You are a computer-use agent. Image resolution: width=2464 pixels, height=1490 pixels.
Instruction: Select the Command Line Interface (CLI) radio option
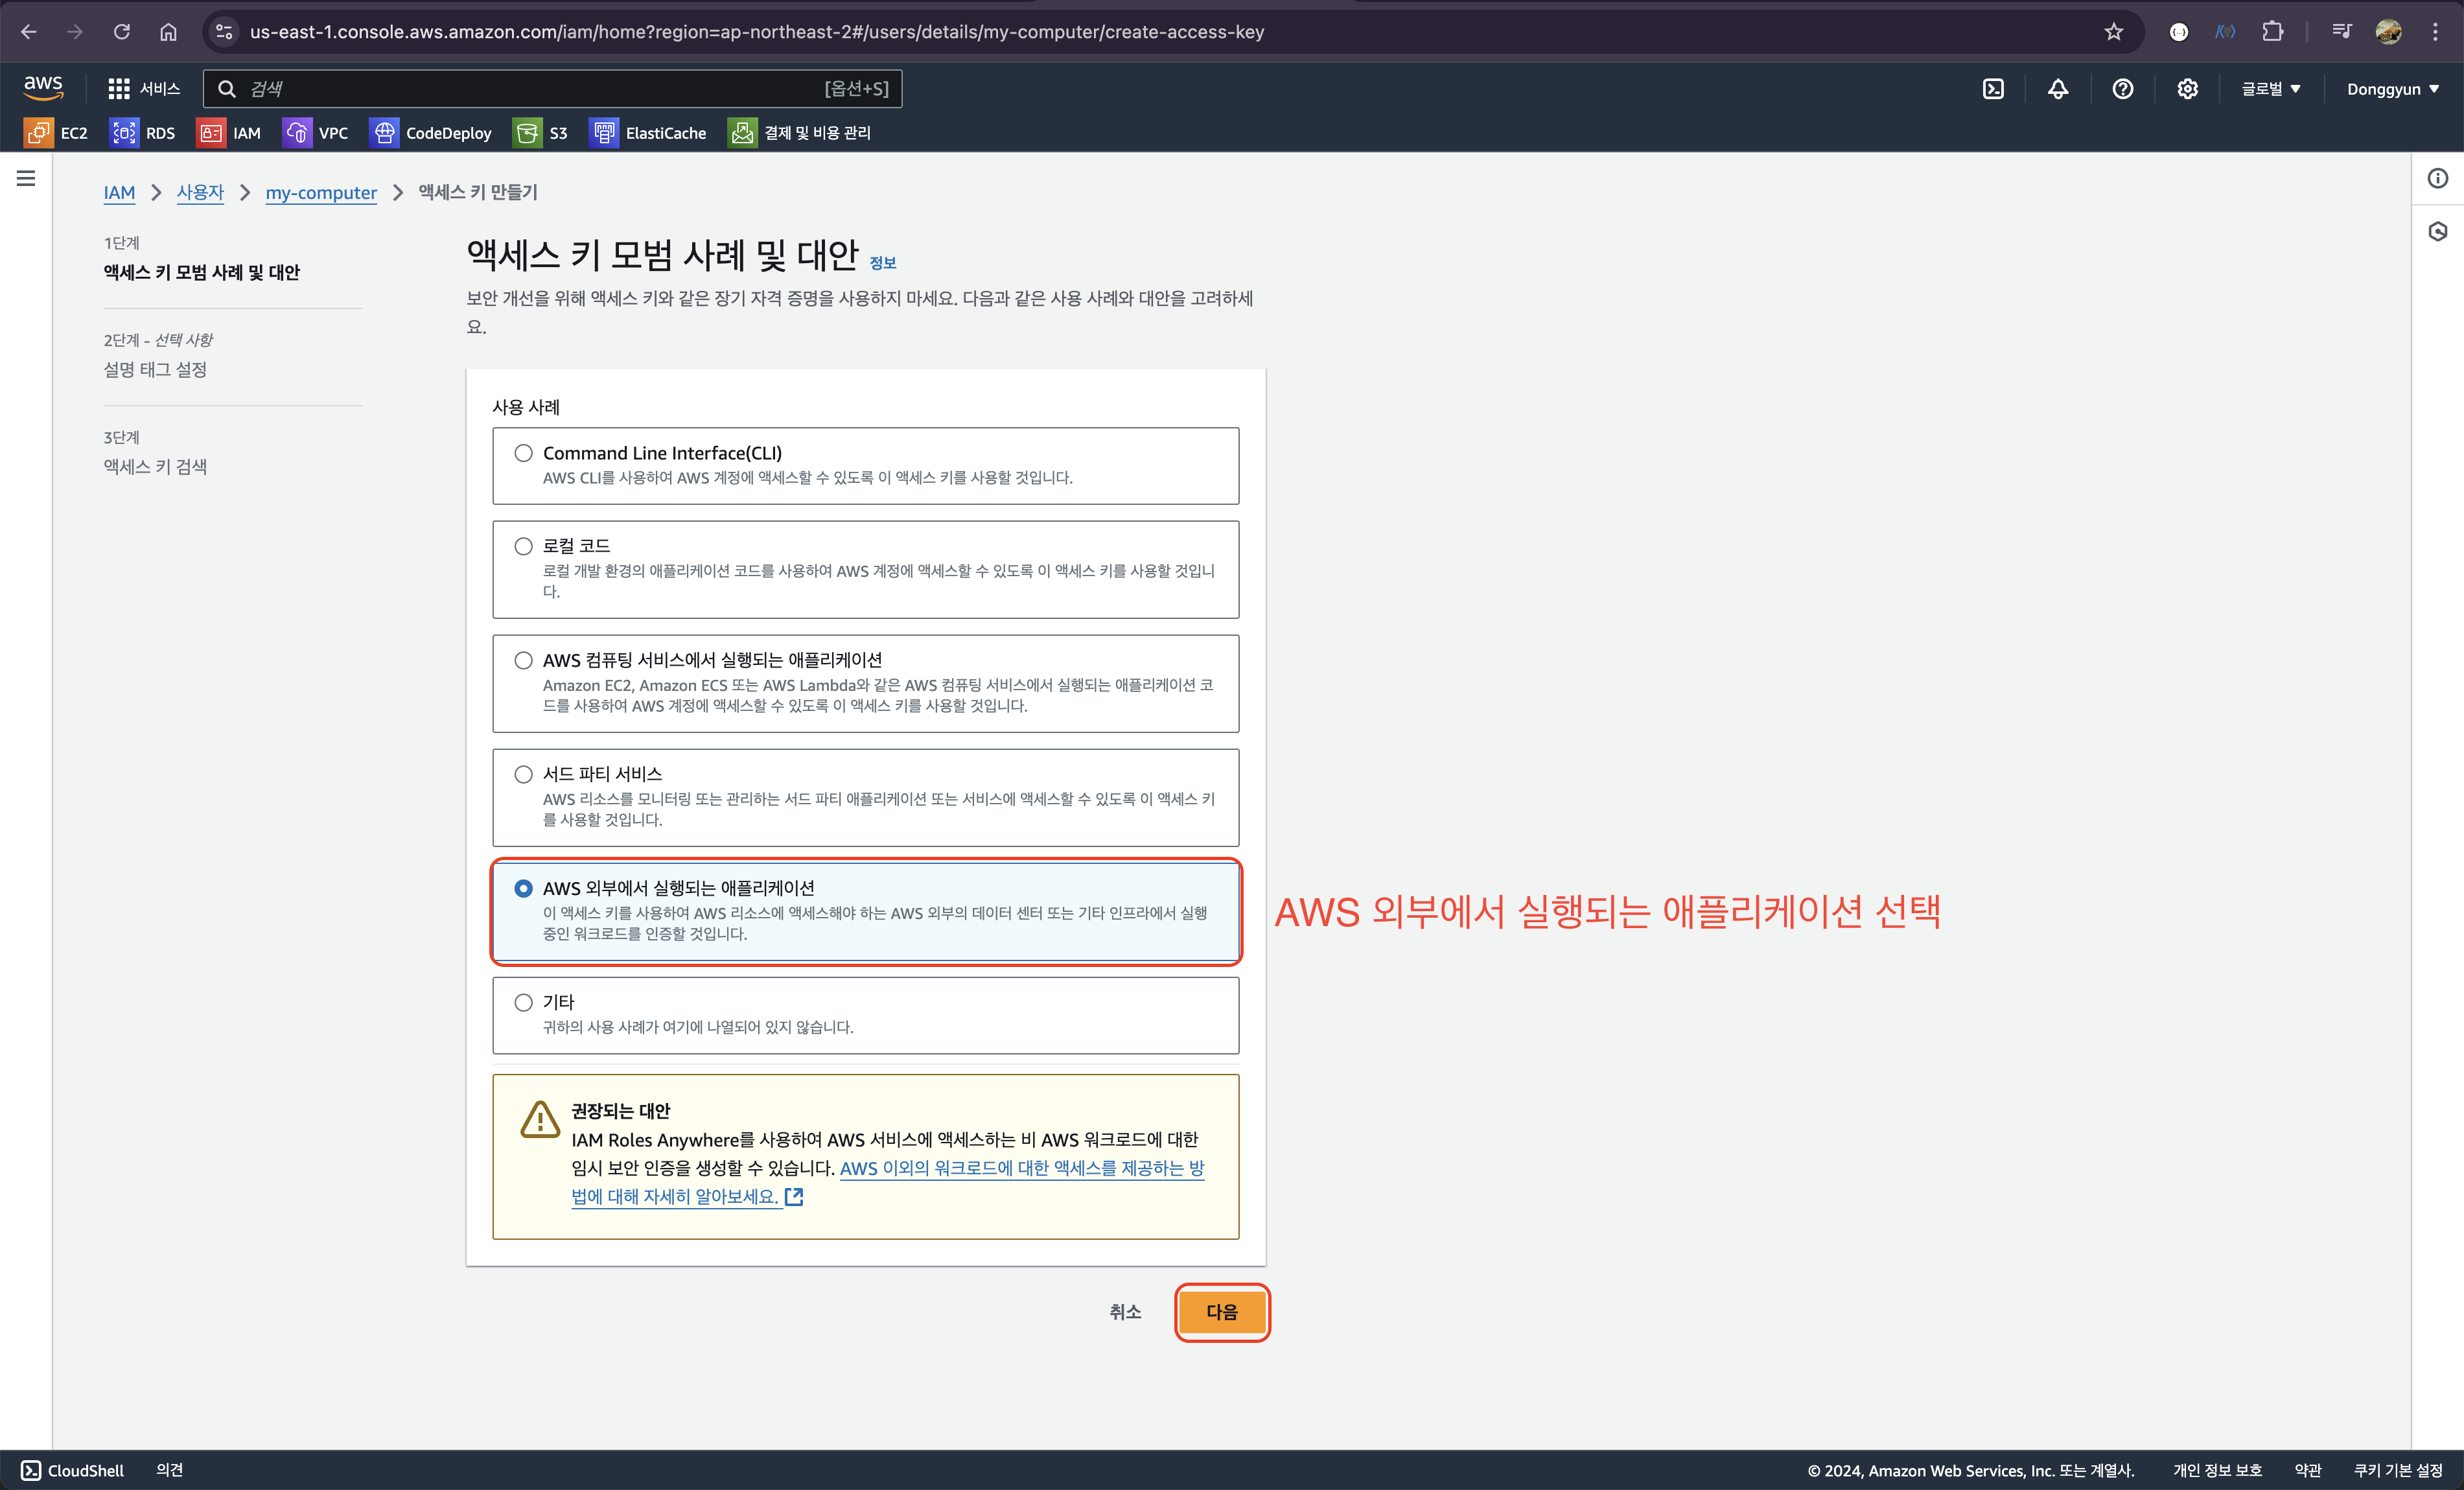pos(523,453)
